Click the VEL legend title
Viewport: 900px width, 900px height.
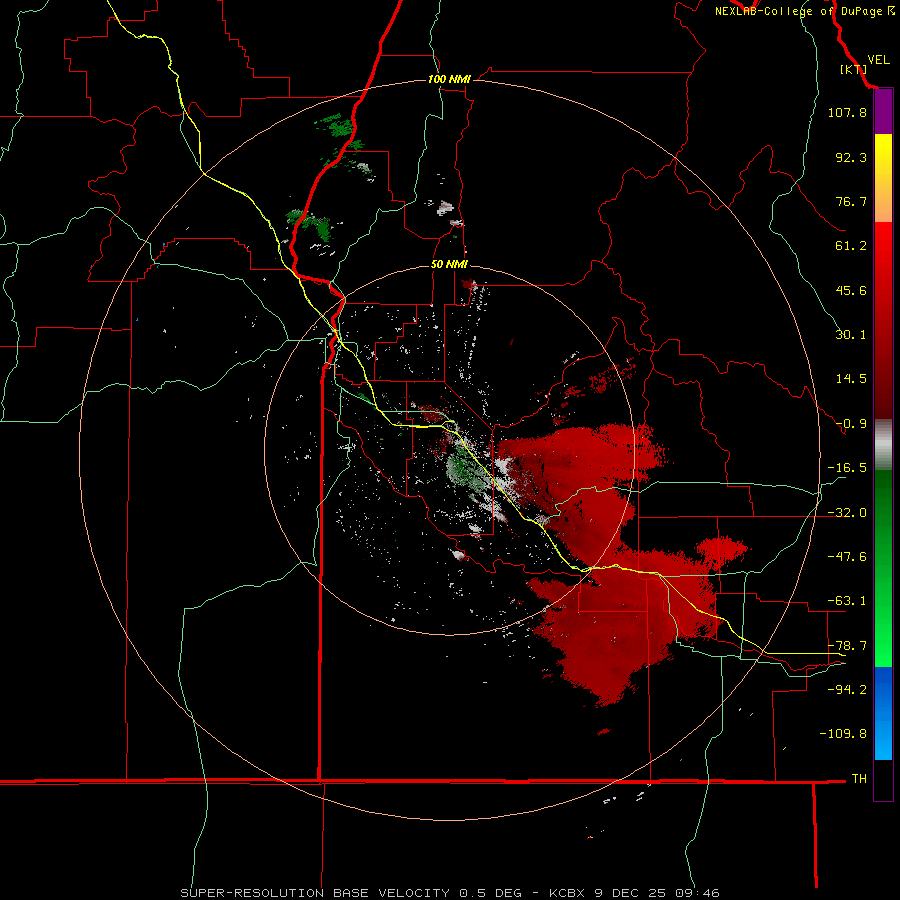(x=878, y=60)
